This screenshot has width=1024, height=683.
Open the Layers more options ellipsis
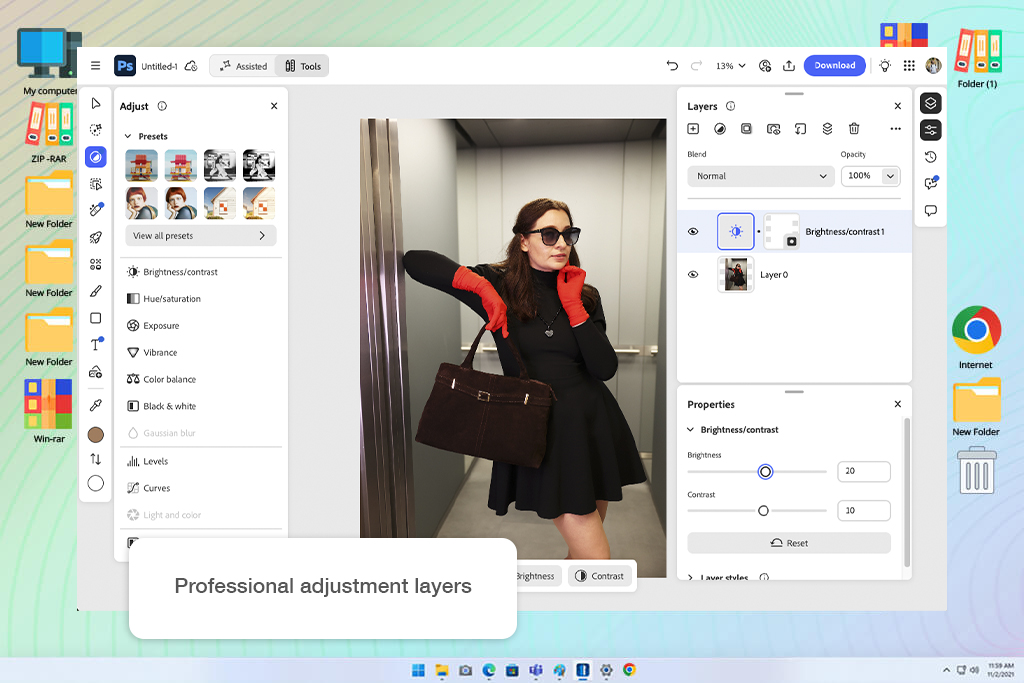pos(895,129)
